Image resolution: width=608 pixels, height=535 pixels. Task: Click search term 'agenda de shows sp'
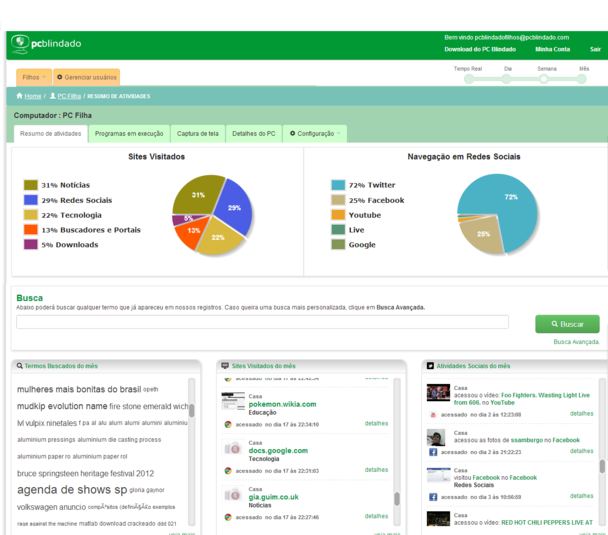(72, 490)
